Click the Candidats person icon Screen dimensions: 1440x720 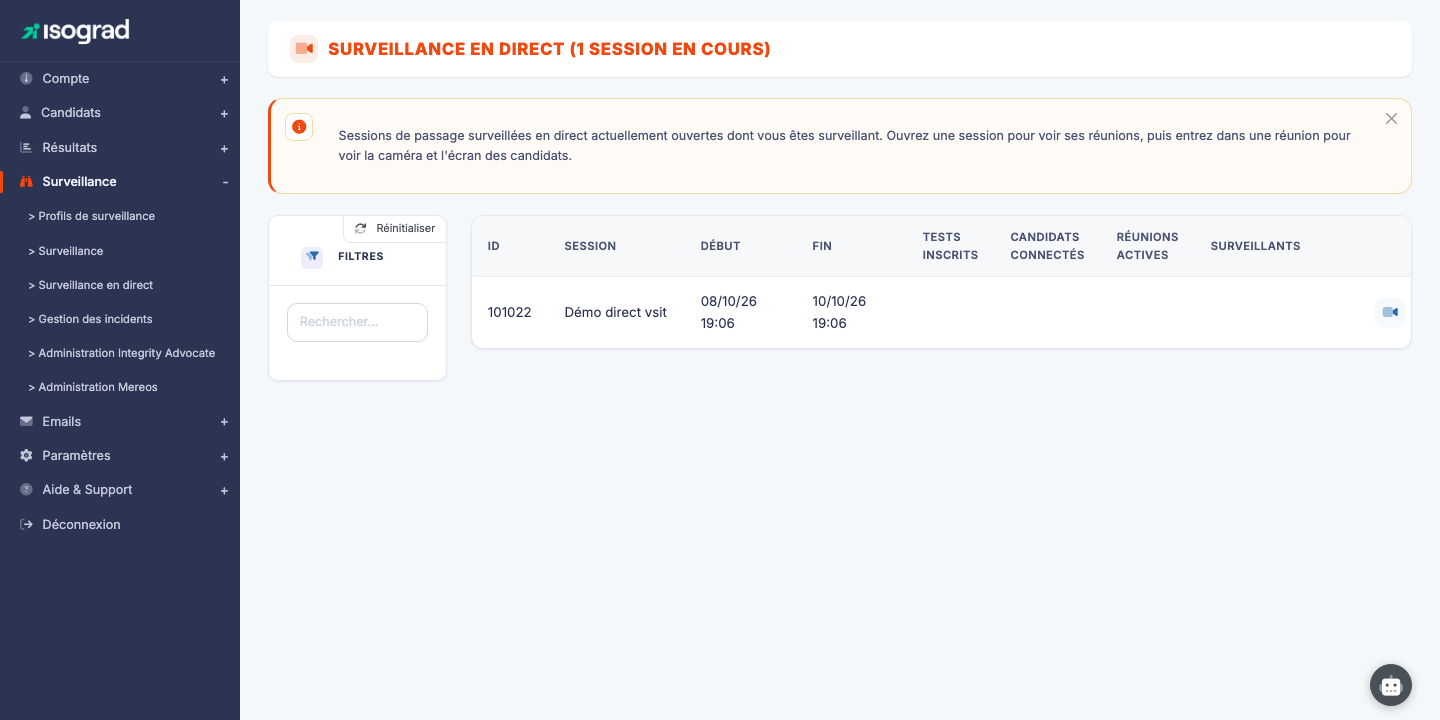(26, 113)
